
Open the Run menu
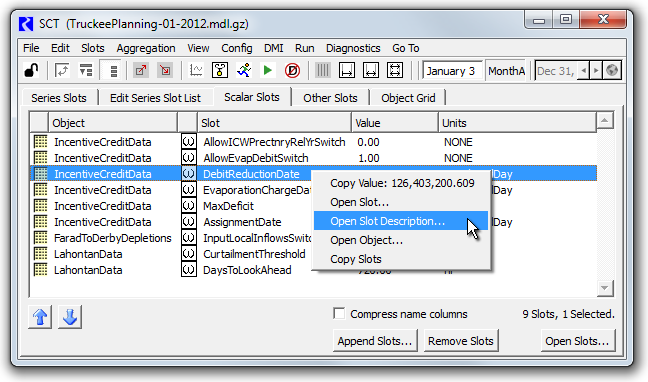click(305, 48)
